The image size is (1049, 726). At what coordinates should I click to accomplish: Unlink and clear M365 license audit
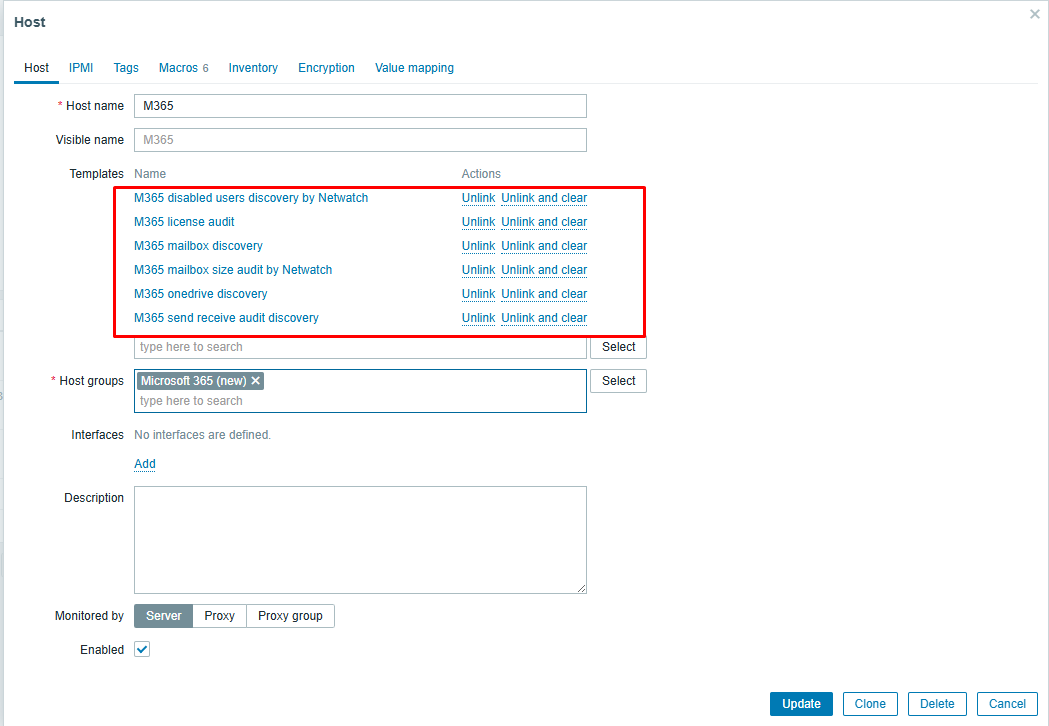click(544, 222)
